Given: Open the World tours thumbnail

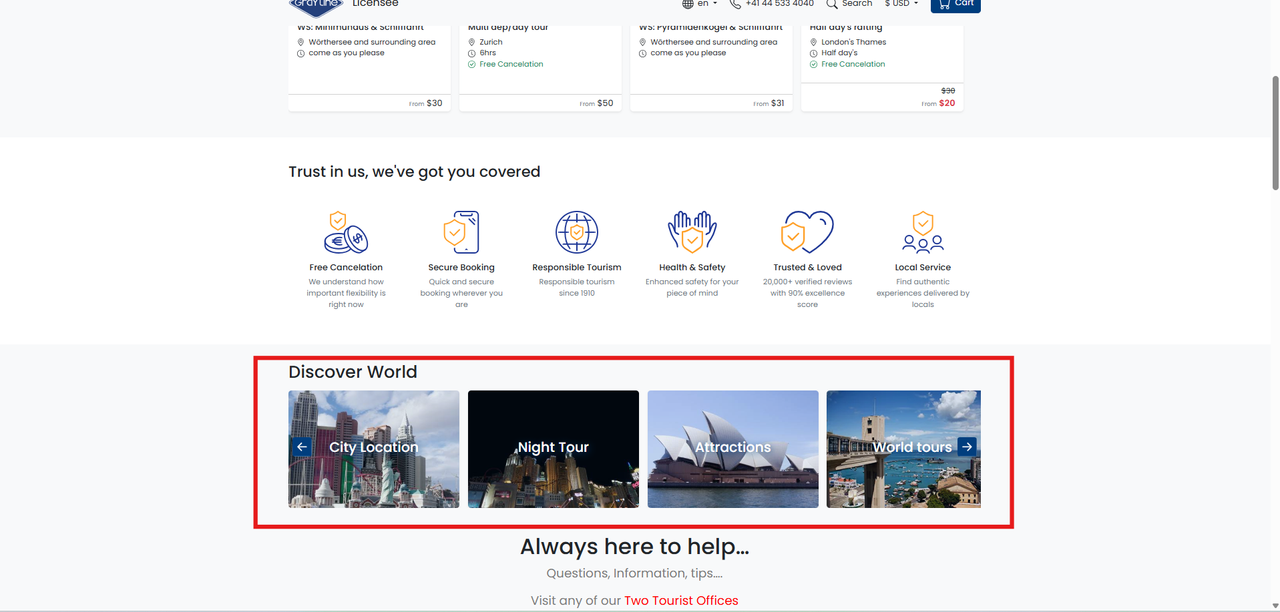Looking at the screenshot, I should pyautogui.click(x=904, y=449).
